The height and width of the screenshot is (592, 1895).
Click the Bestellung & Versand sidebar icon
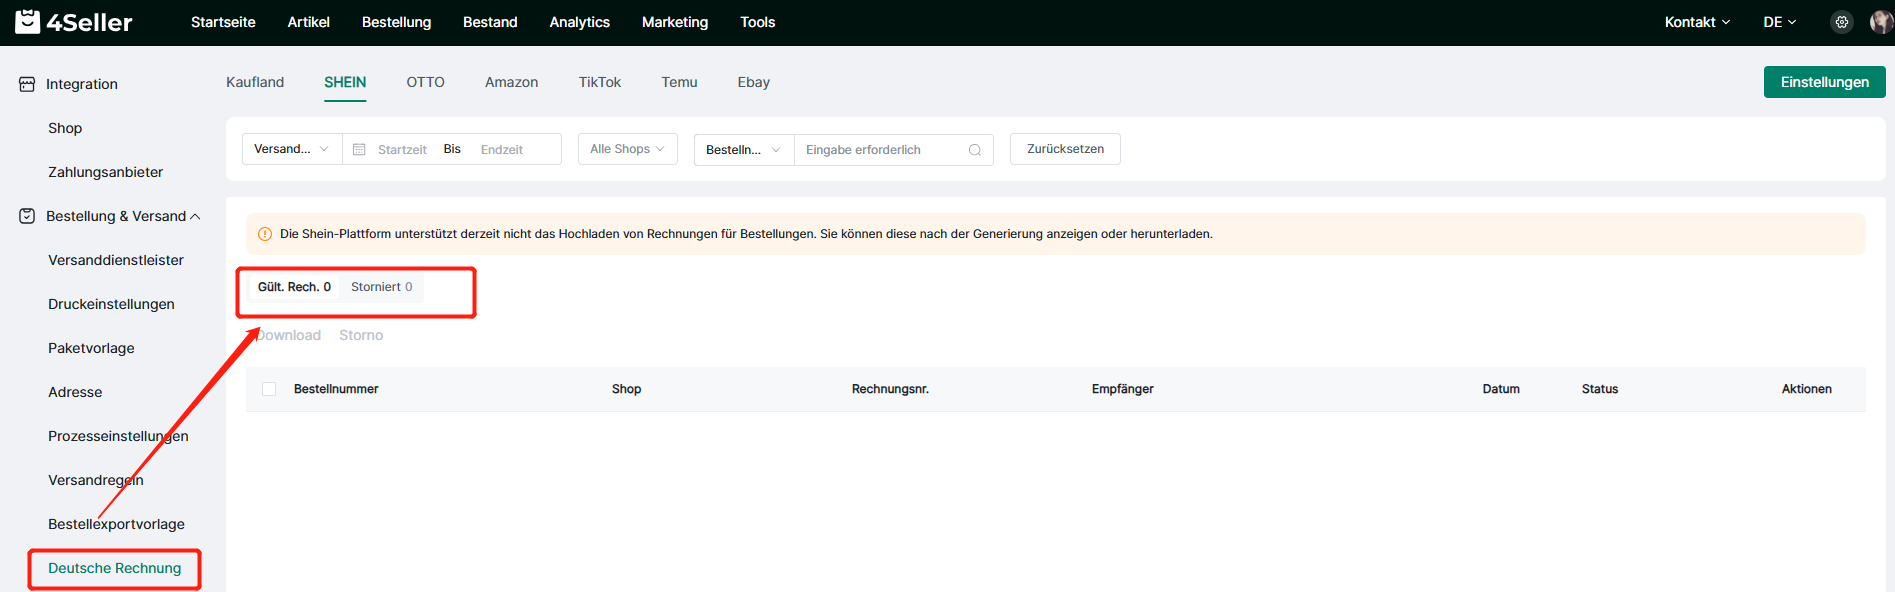(x=27, y=216)
